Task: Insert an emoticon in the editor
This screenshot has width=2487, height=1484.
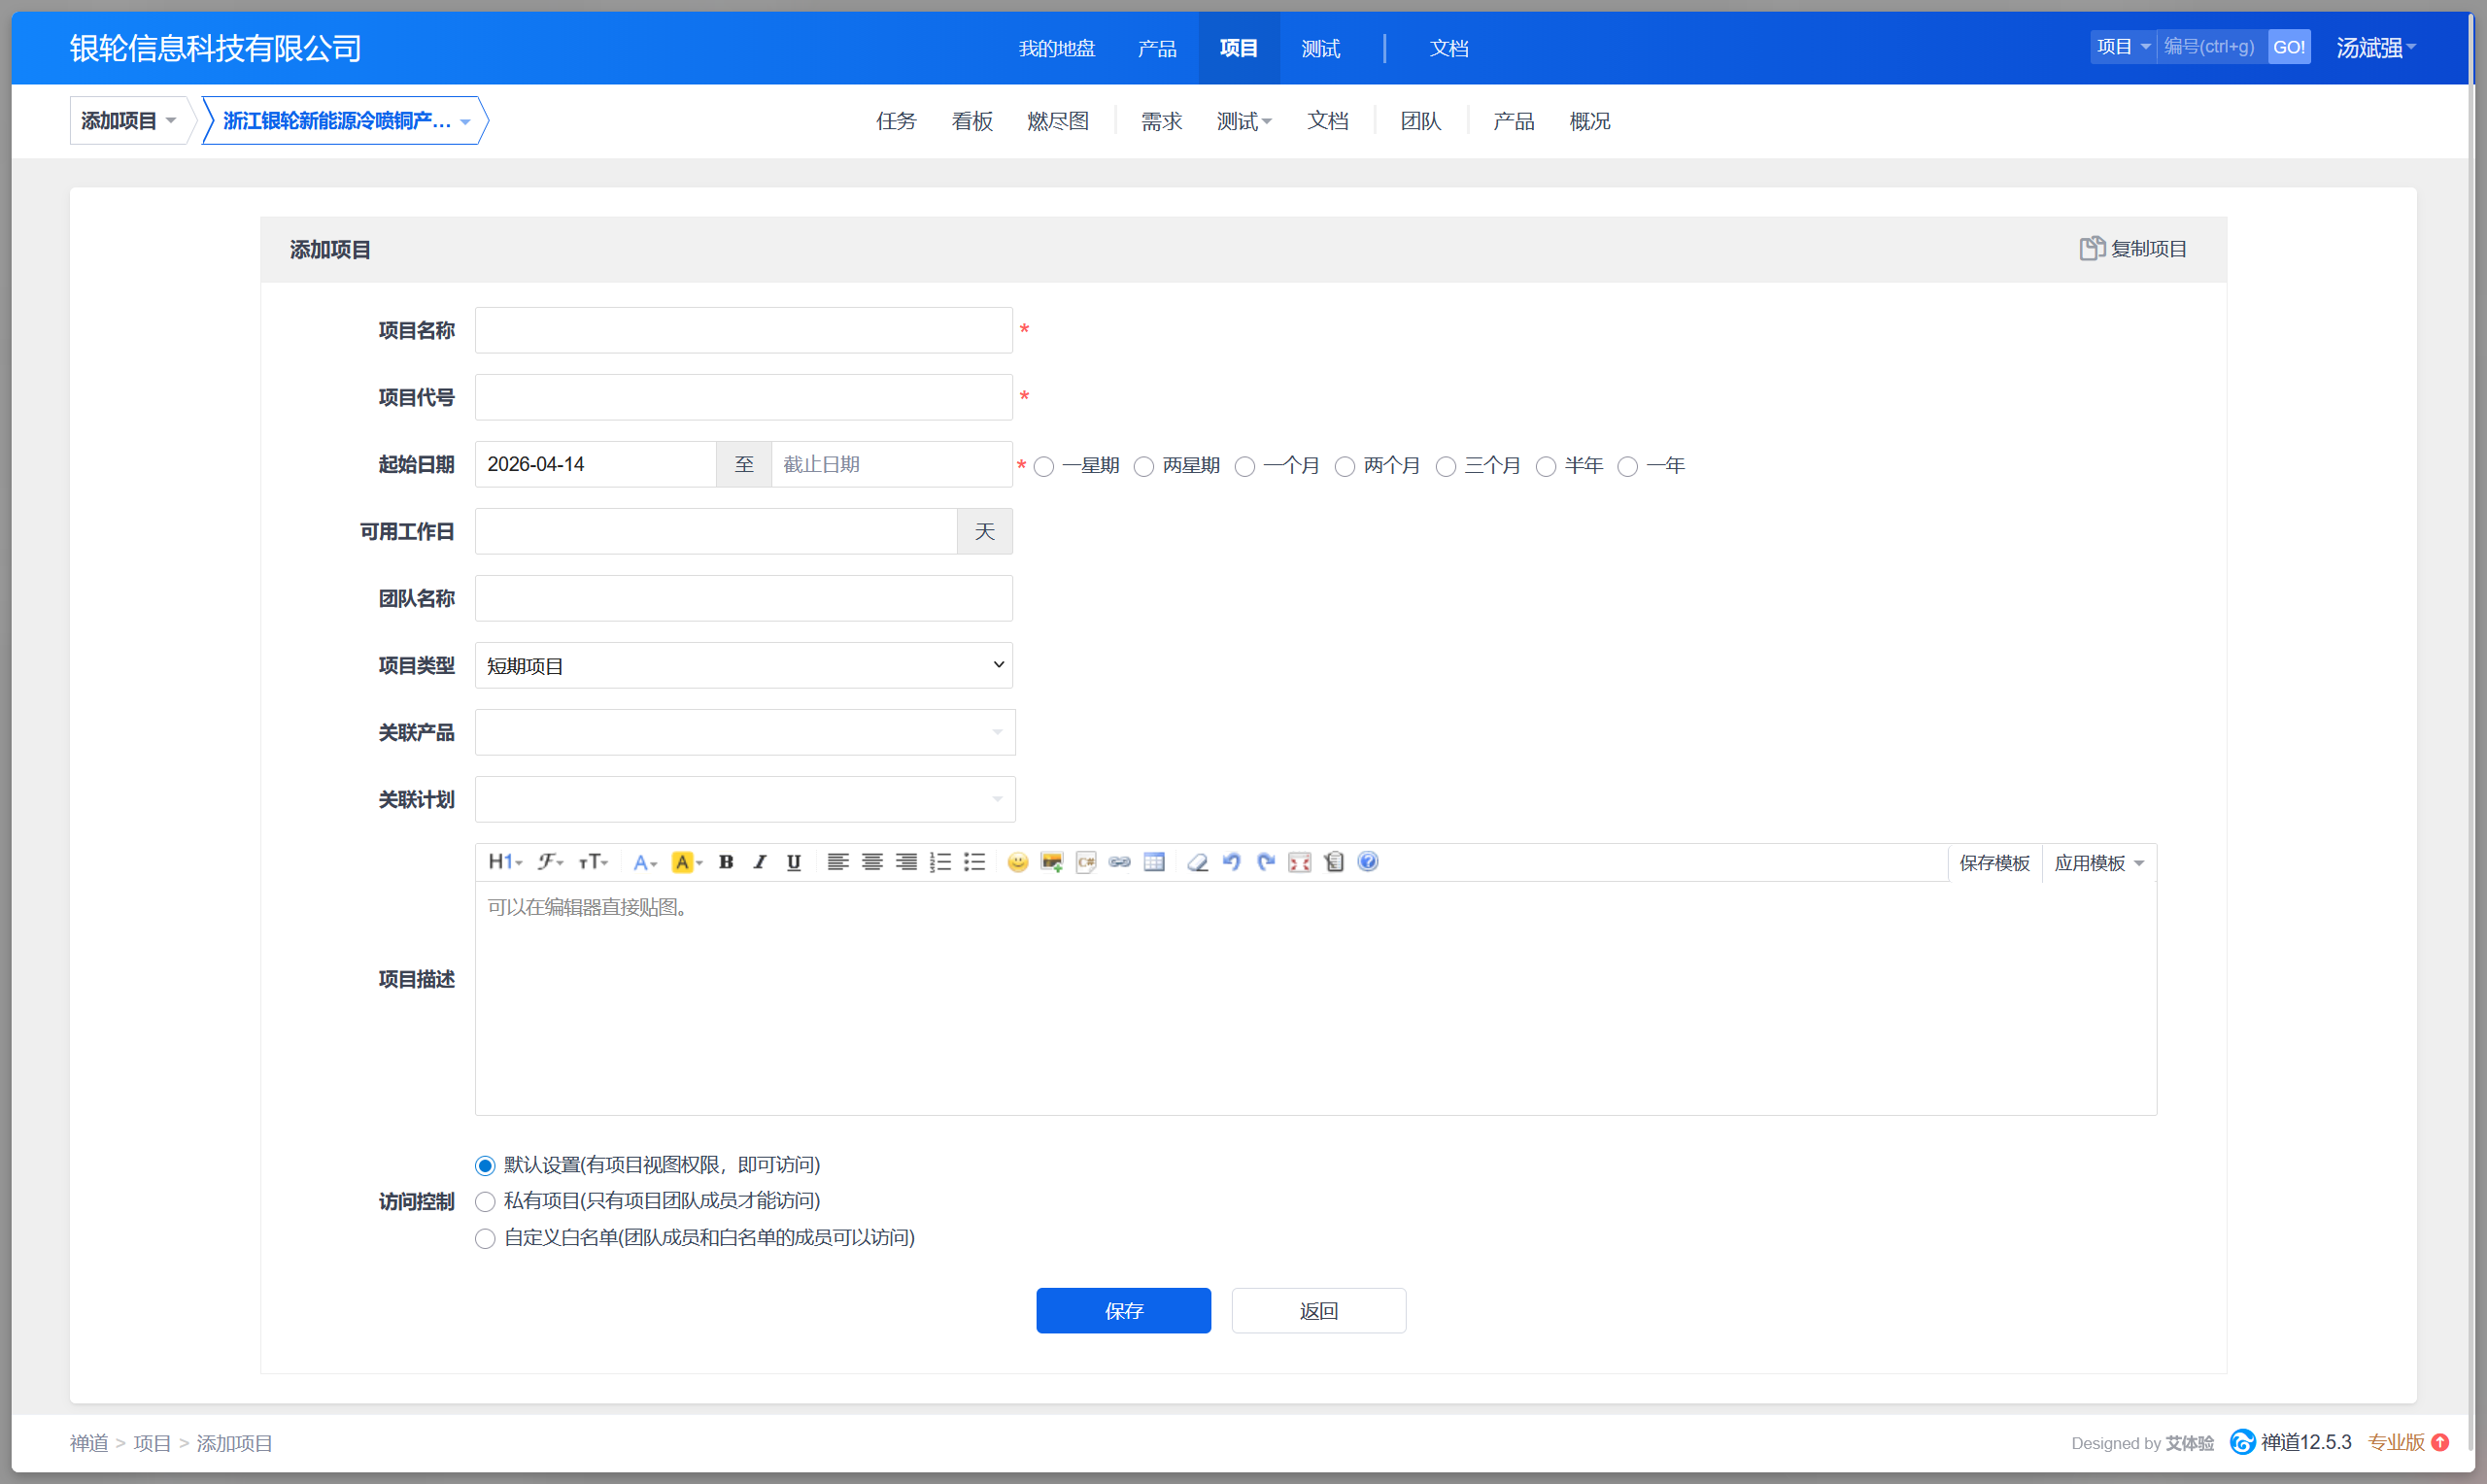Action: 1017,862
